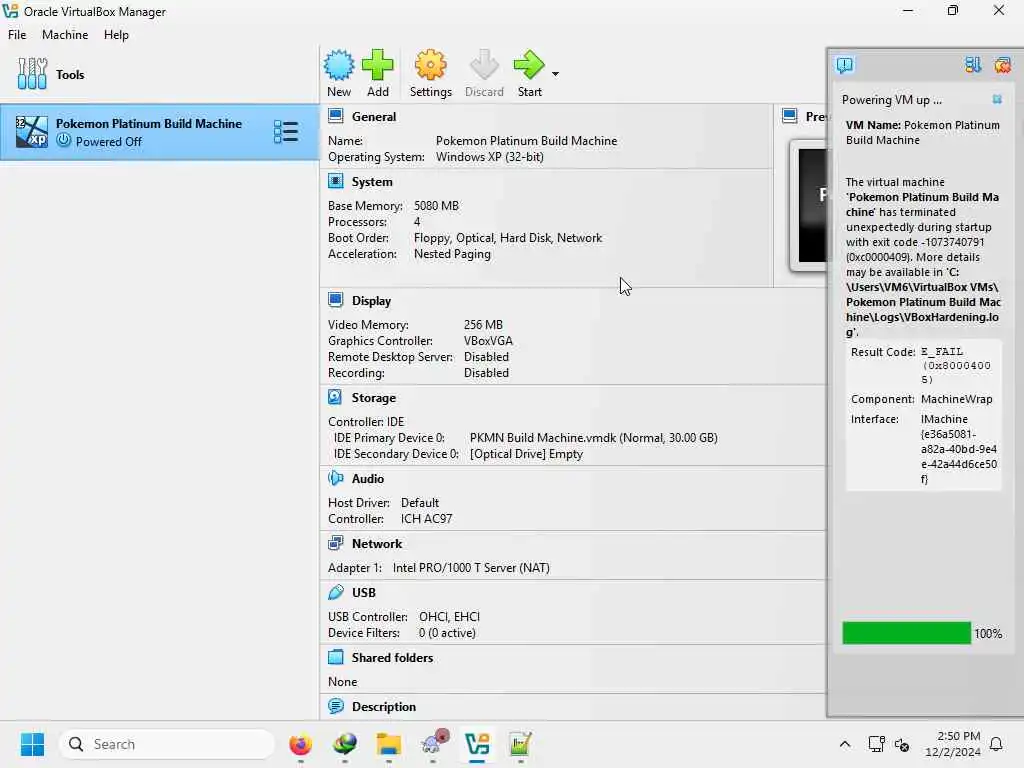The height and width of the screenshot is (768, 1024).
Task: Click the Display section monitor icon
Action: coord(336,300)
